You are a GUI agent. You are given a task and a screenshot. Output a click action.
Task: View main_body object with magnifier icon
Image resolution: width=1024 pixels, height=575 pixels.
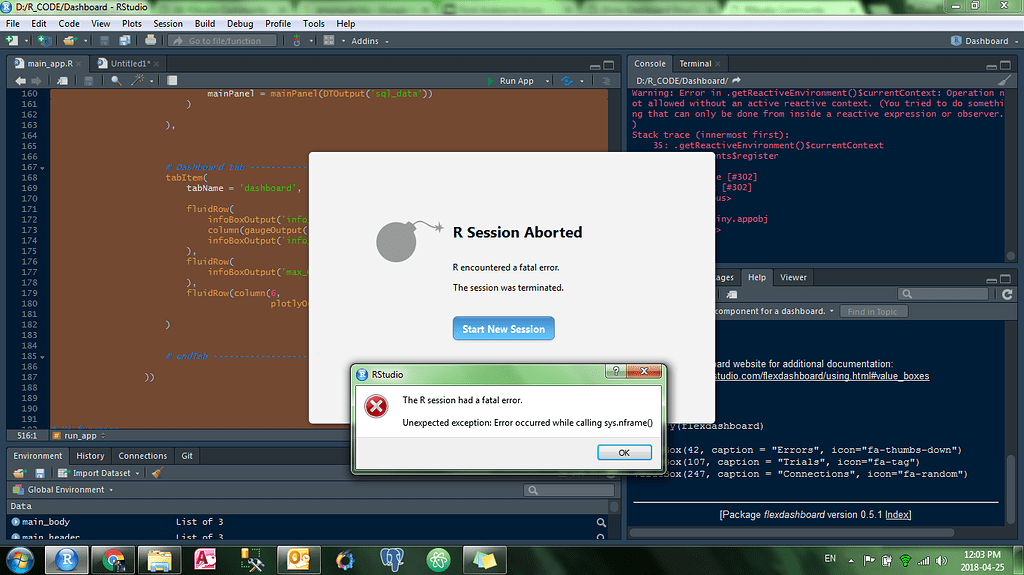[x=601, y=522]
